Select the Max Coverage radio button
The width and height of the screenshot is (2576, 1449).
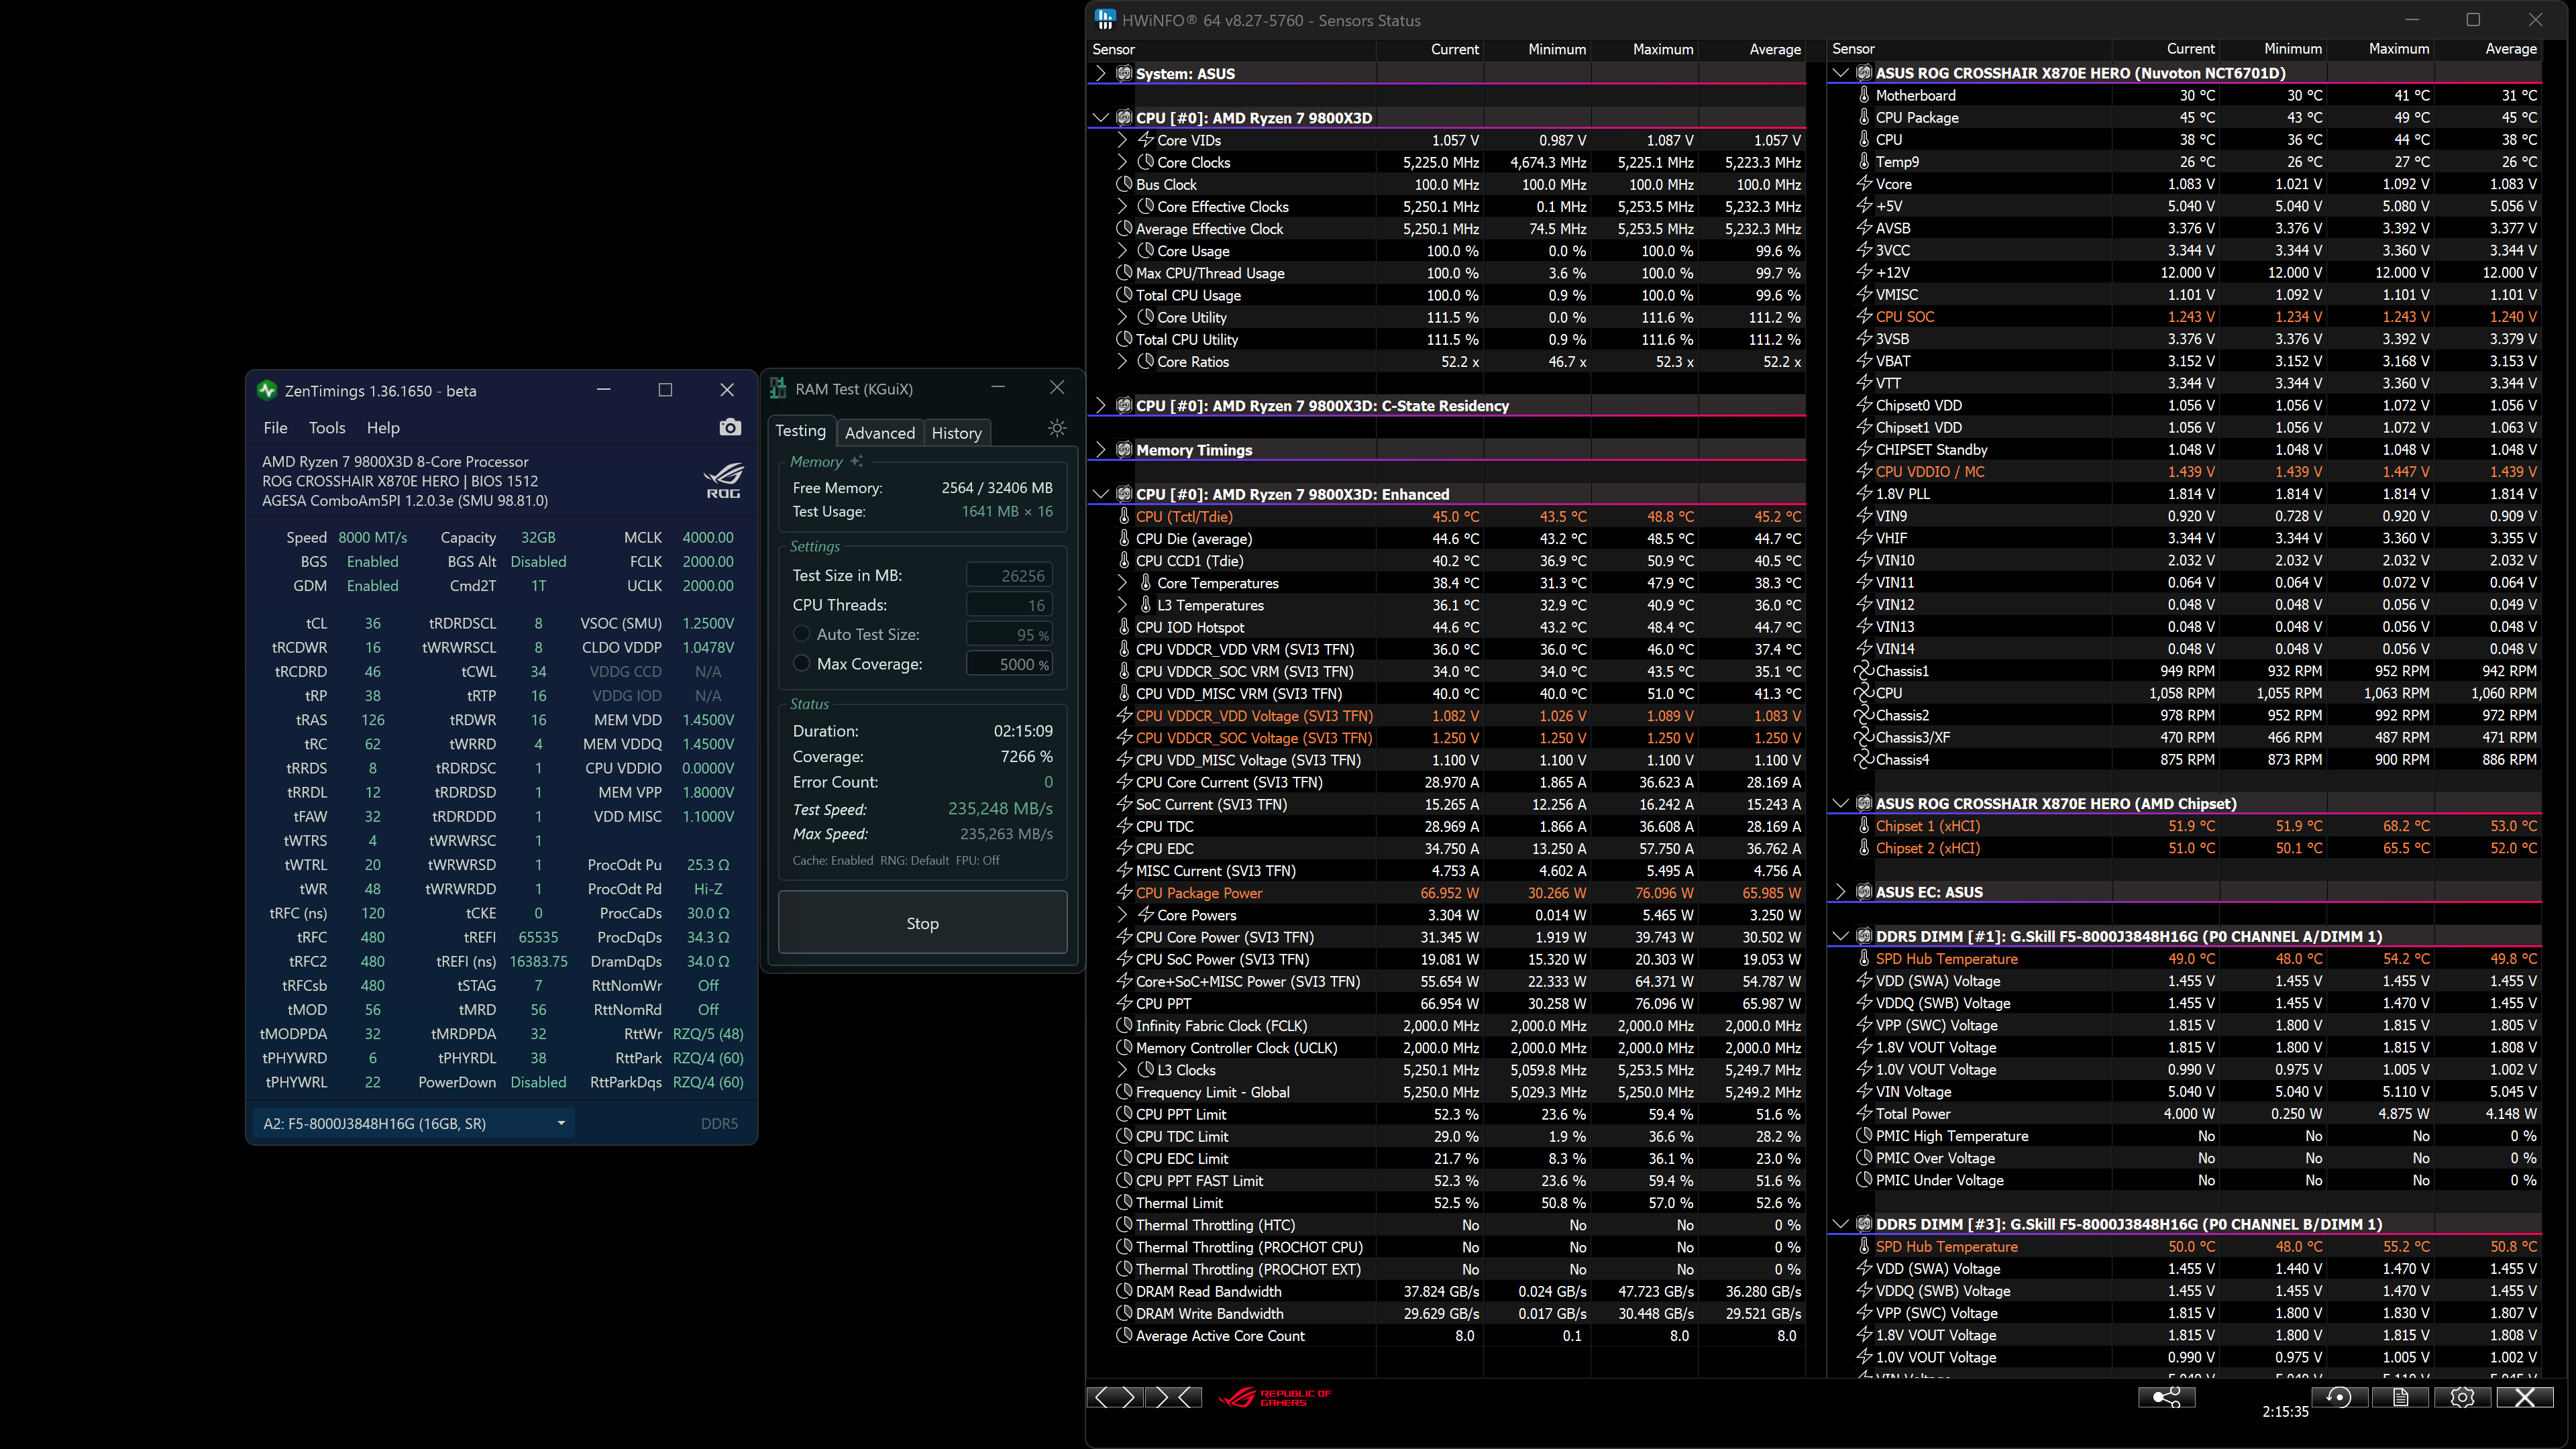801,663
